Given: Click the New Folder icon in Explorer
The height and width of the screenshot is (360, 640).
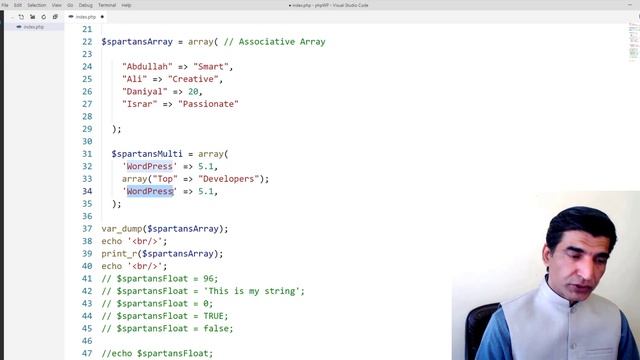Looking at the screenshot, I should 32,17.
